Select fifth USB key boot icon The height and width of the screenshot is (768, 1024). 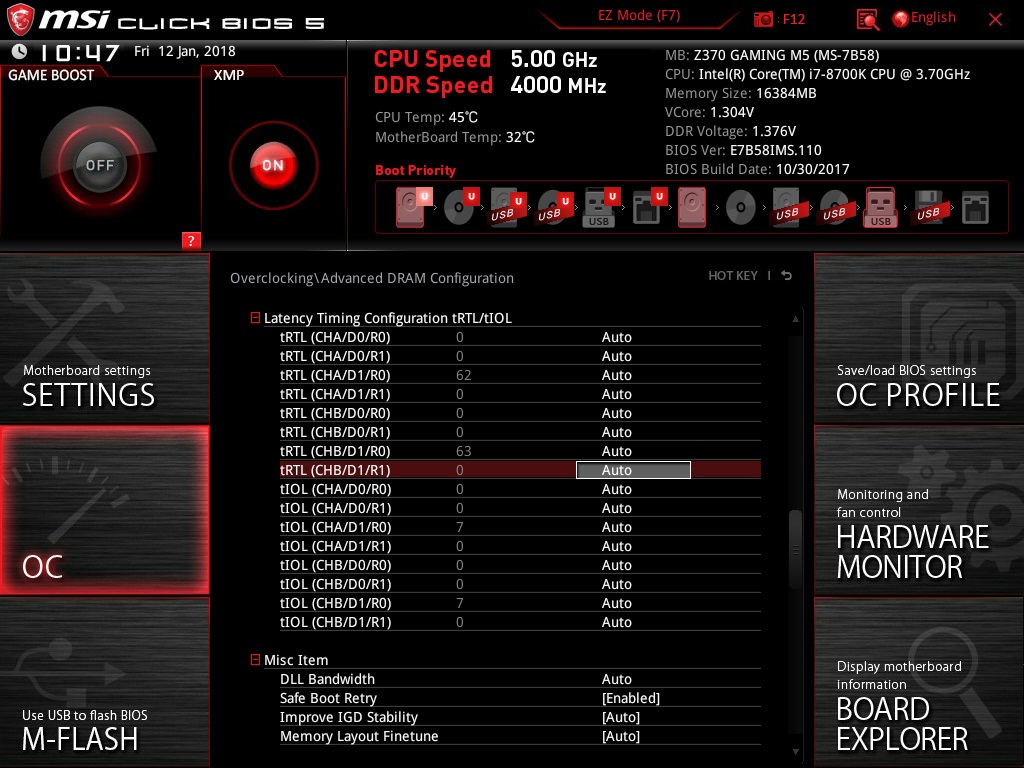pyautogui.click(x=601, y=207)
